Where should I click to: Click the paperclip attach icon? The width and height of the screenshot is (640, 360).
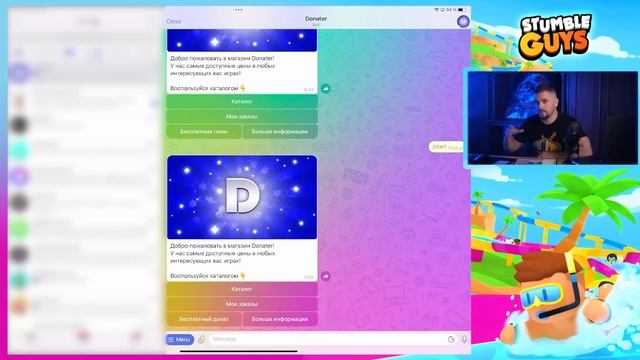click(202, 339)
